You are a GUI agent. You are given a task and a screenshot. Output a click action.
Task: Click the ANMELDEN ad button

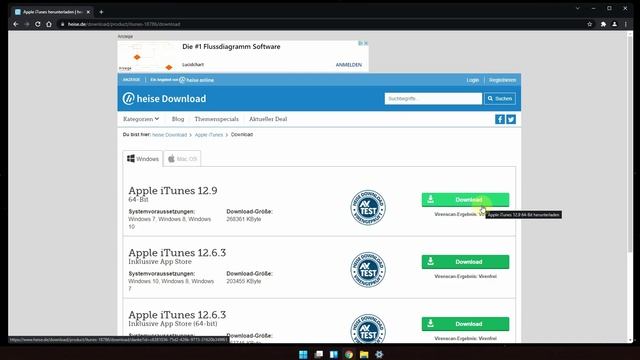(x=349, y=65)
